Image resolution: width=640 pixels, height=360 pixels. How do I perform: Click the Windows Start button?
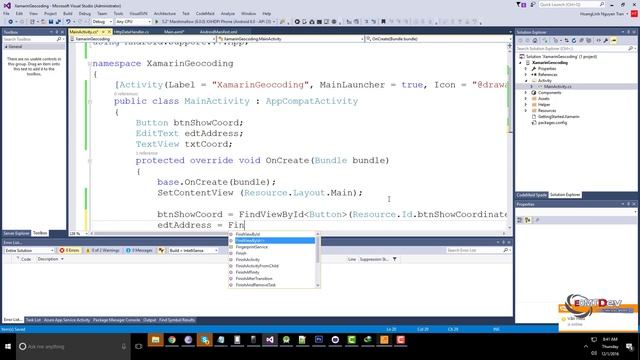coord(8,347)
